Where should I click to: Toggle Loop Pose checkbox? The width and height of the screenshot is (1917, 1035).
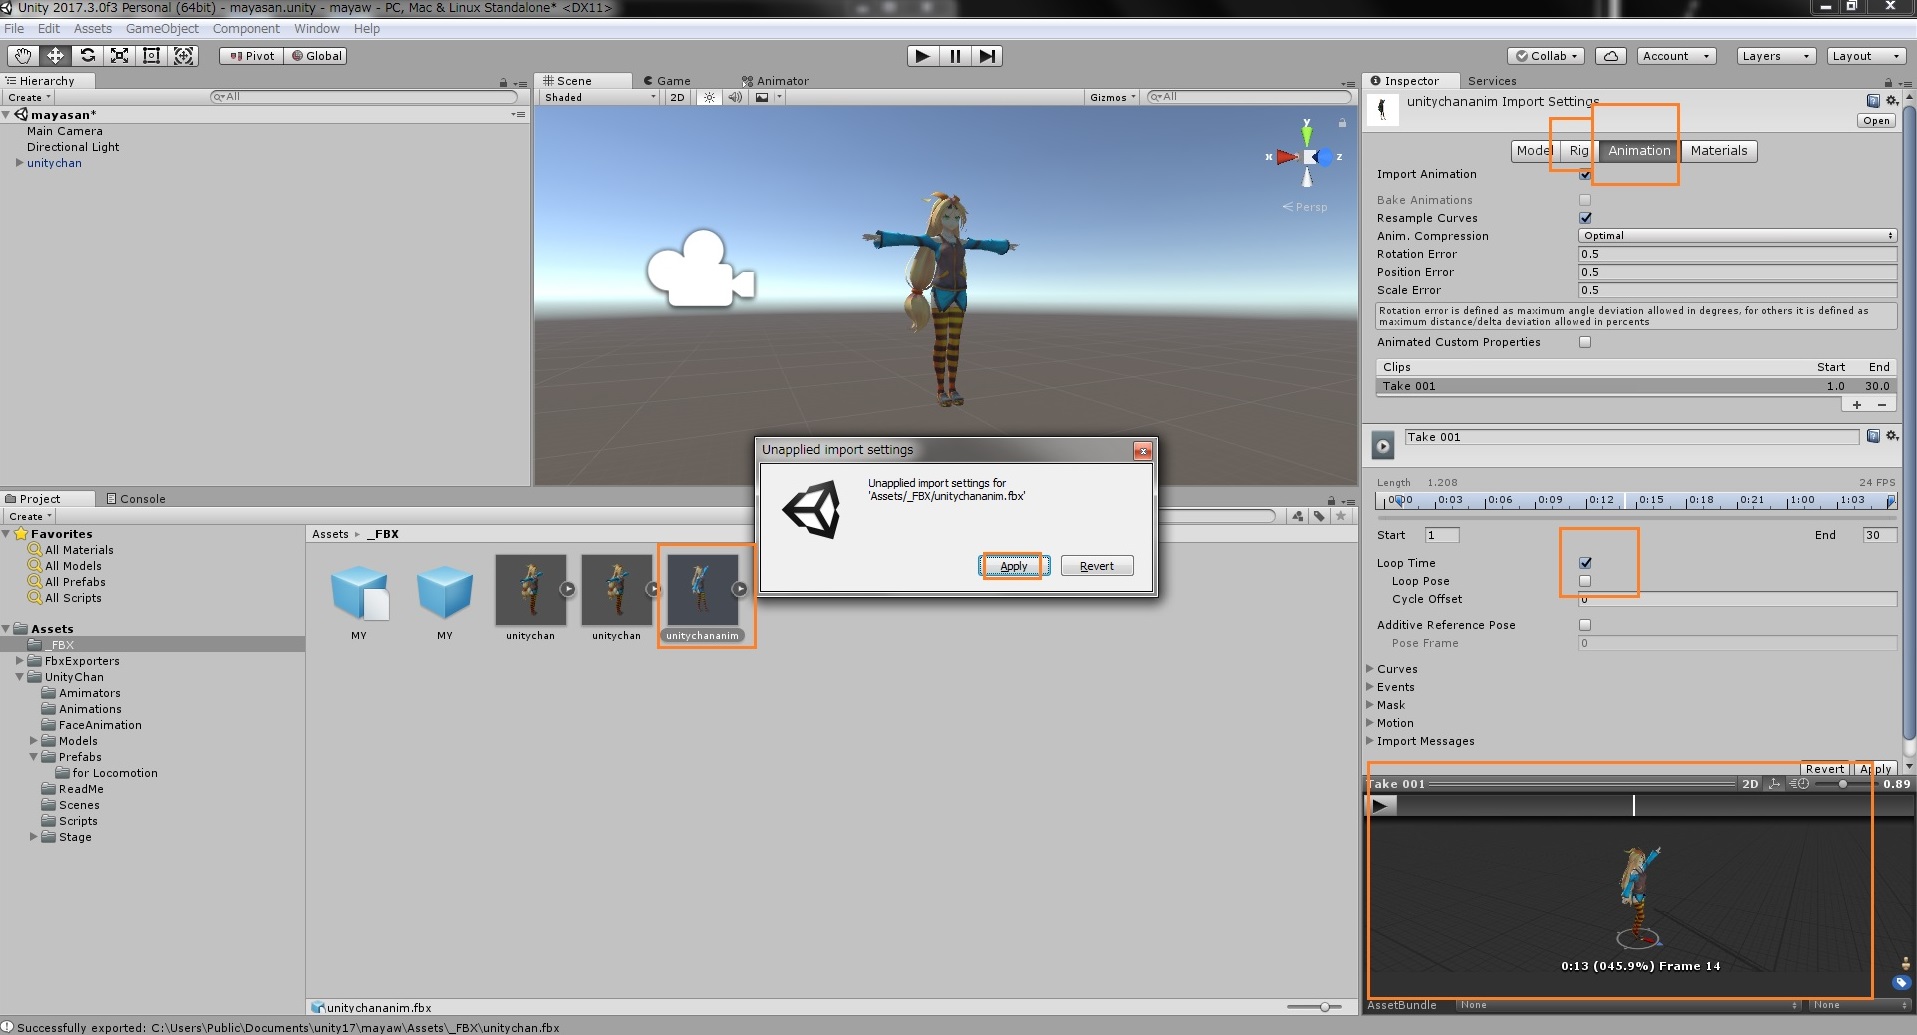click(x=1585, y=581)
